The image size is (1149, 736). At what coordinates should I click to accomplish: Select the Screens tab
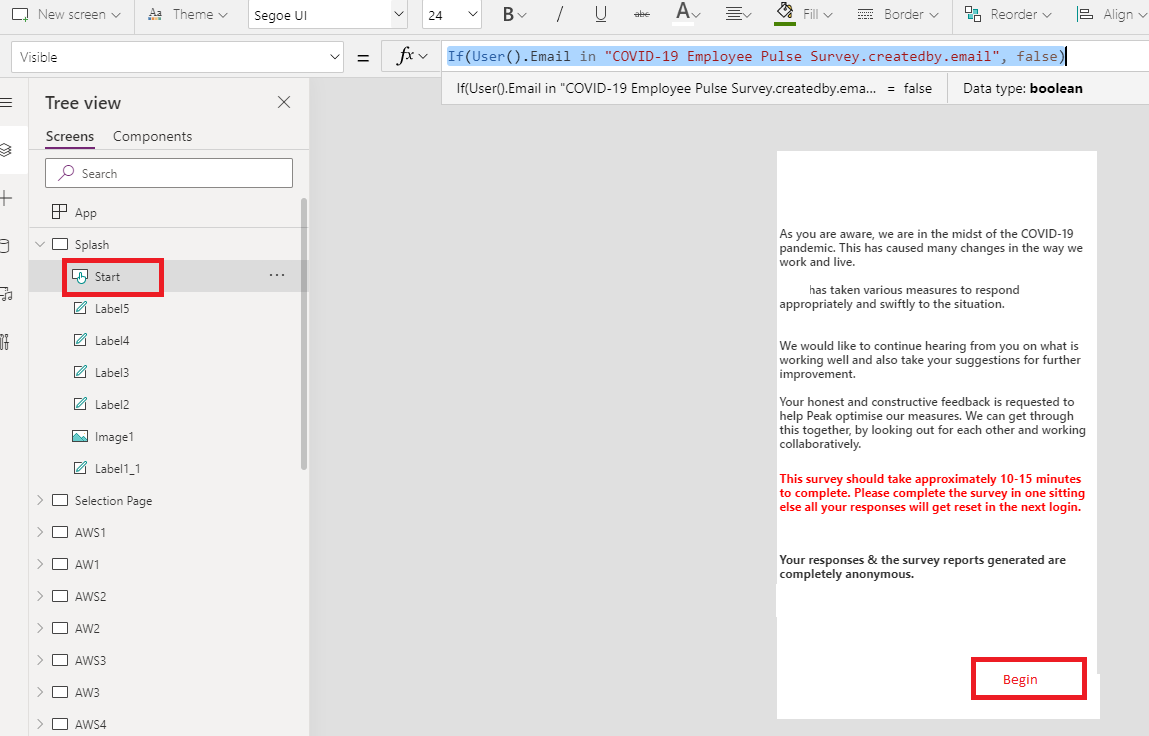[70, 136]
